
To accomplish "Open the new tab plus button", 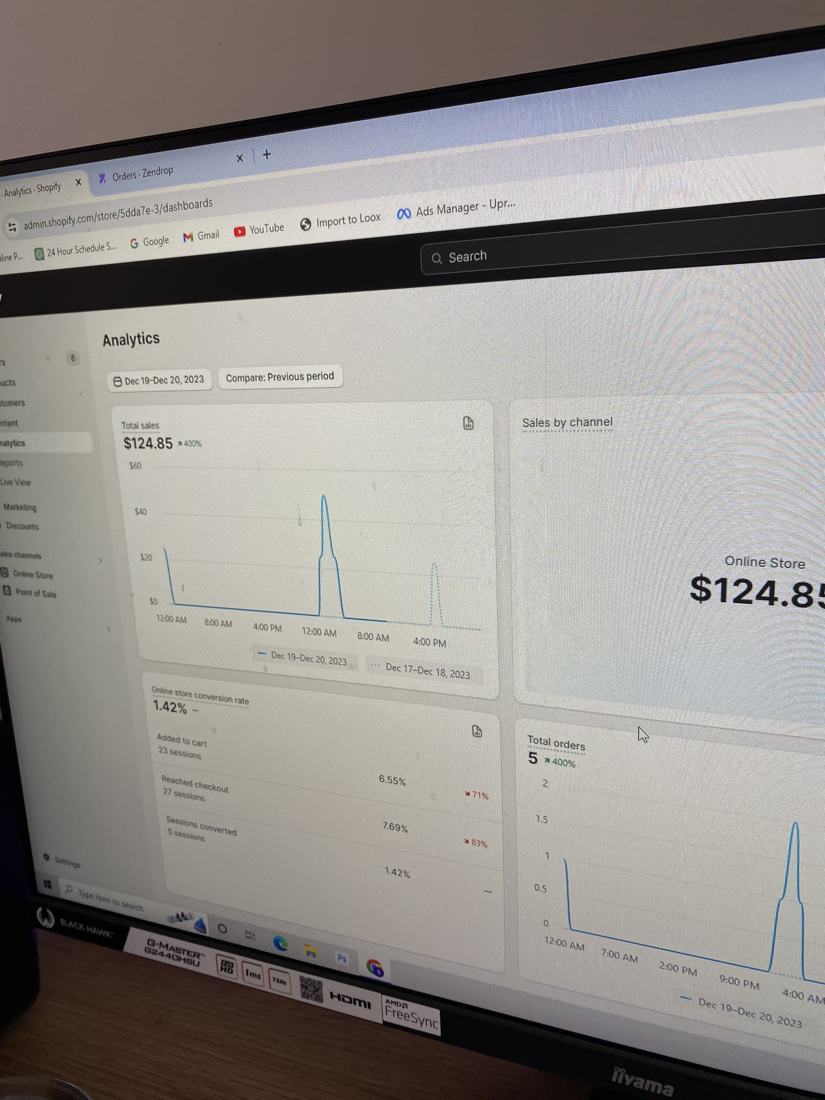I will (267, 154).
